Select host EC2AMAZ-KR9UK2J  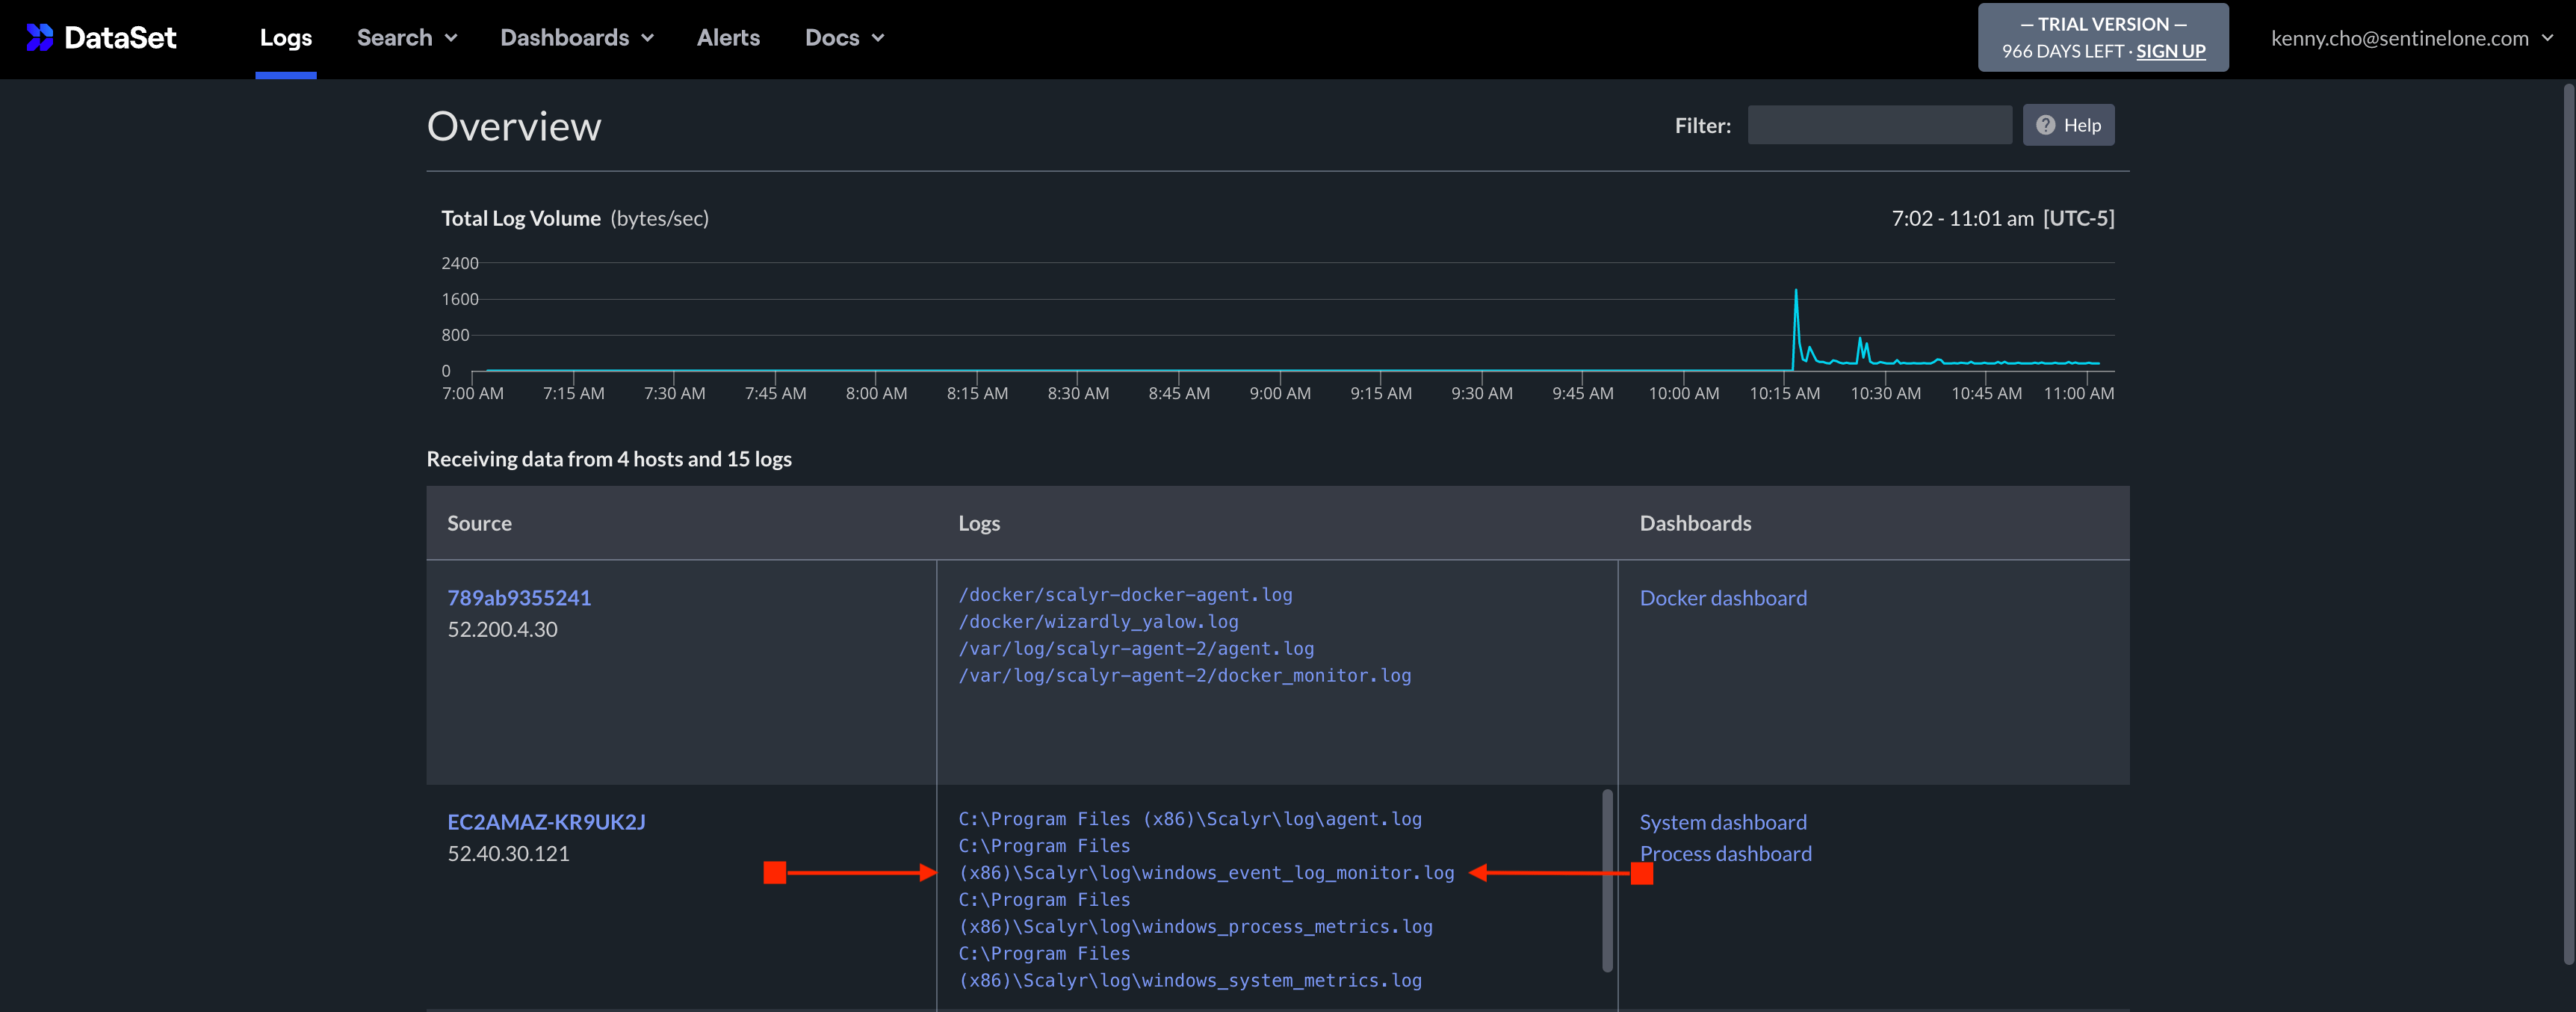[547, 822]
